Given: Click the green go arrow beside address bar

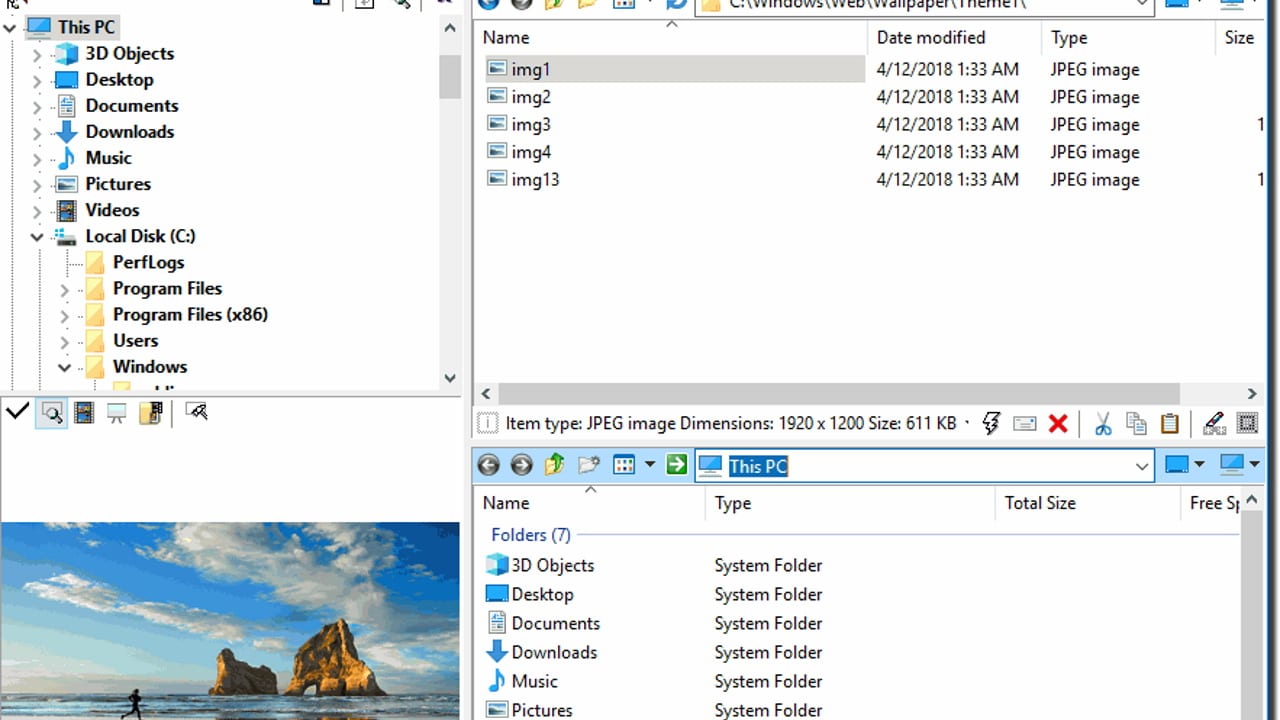Looking at the screenshot, I should [676, 464].
